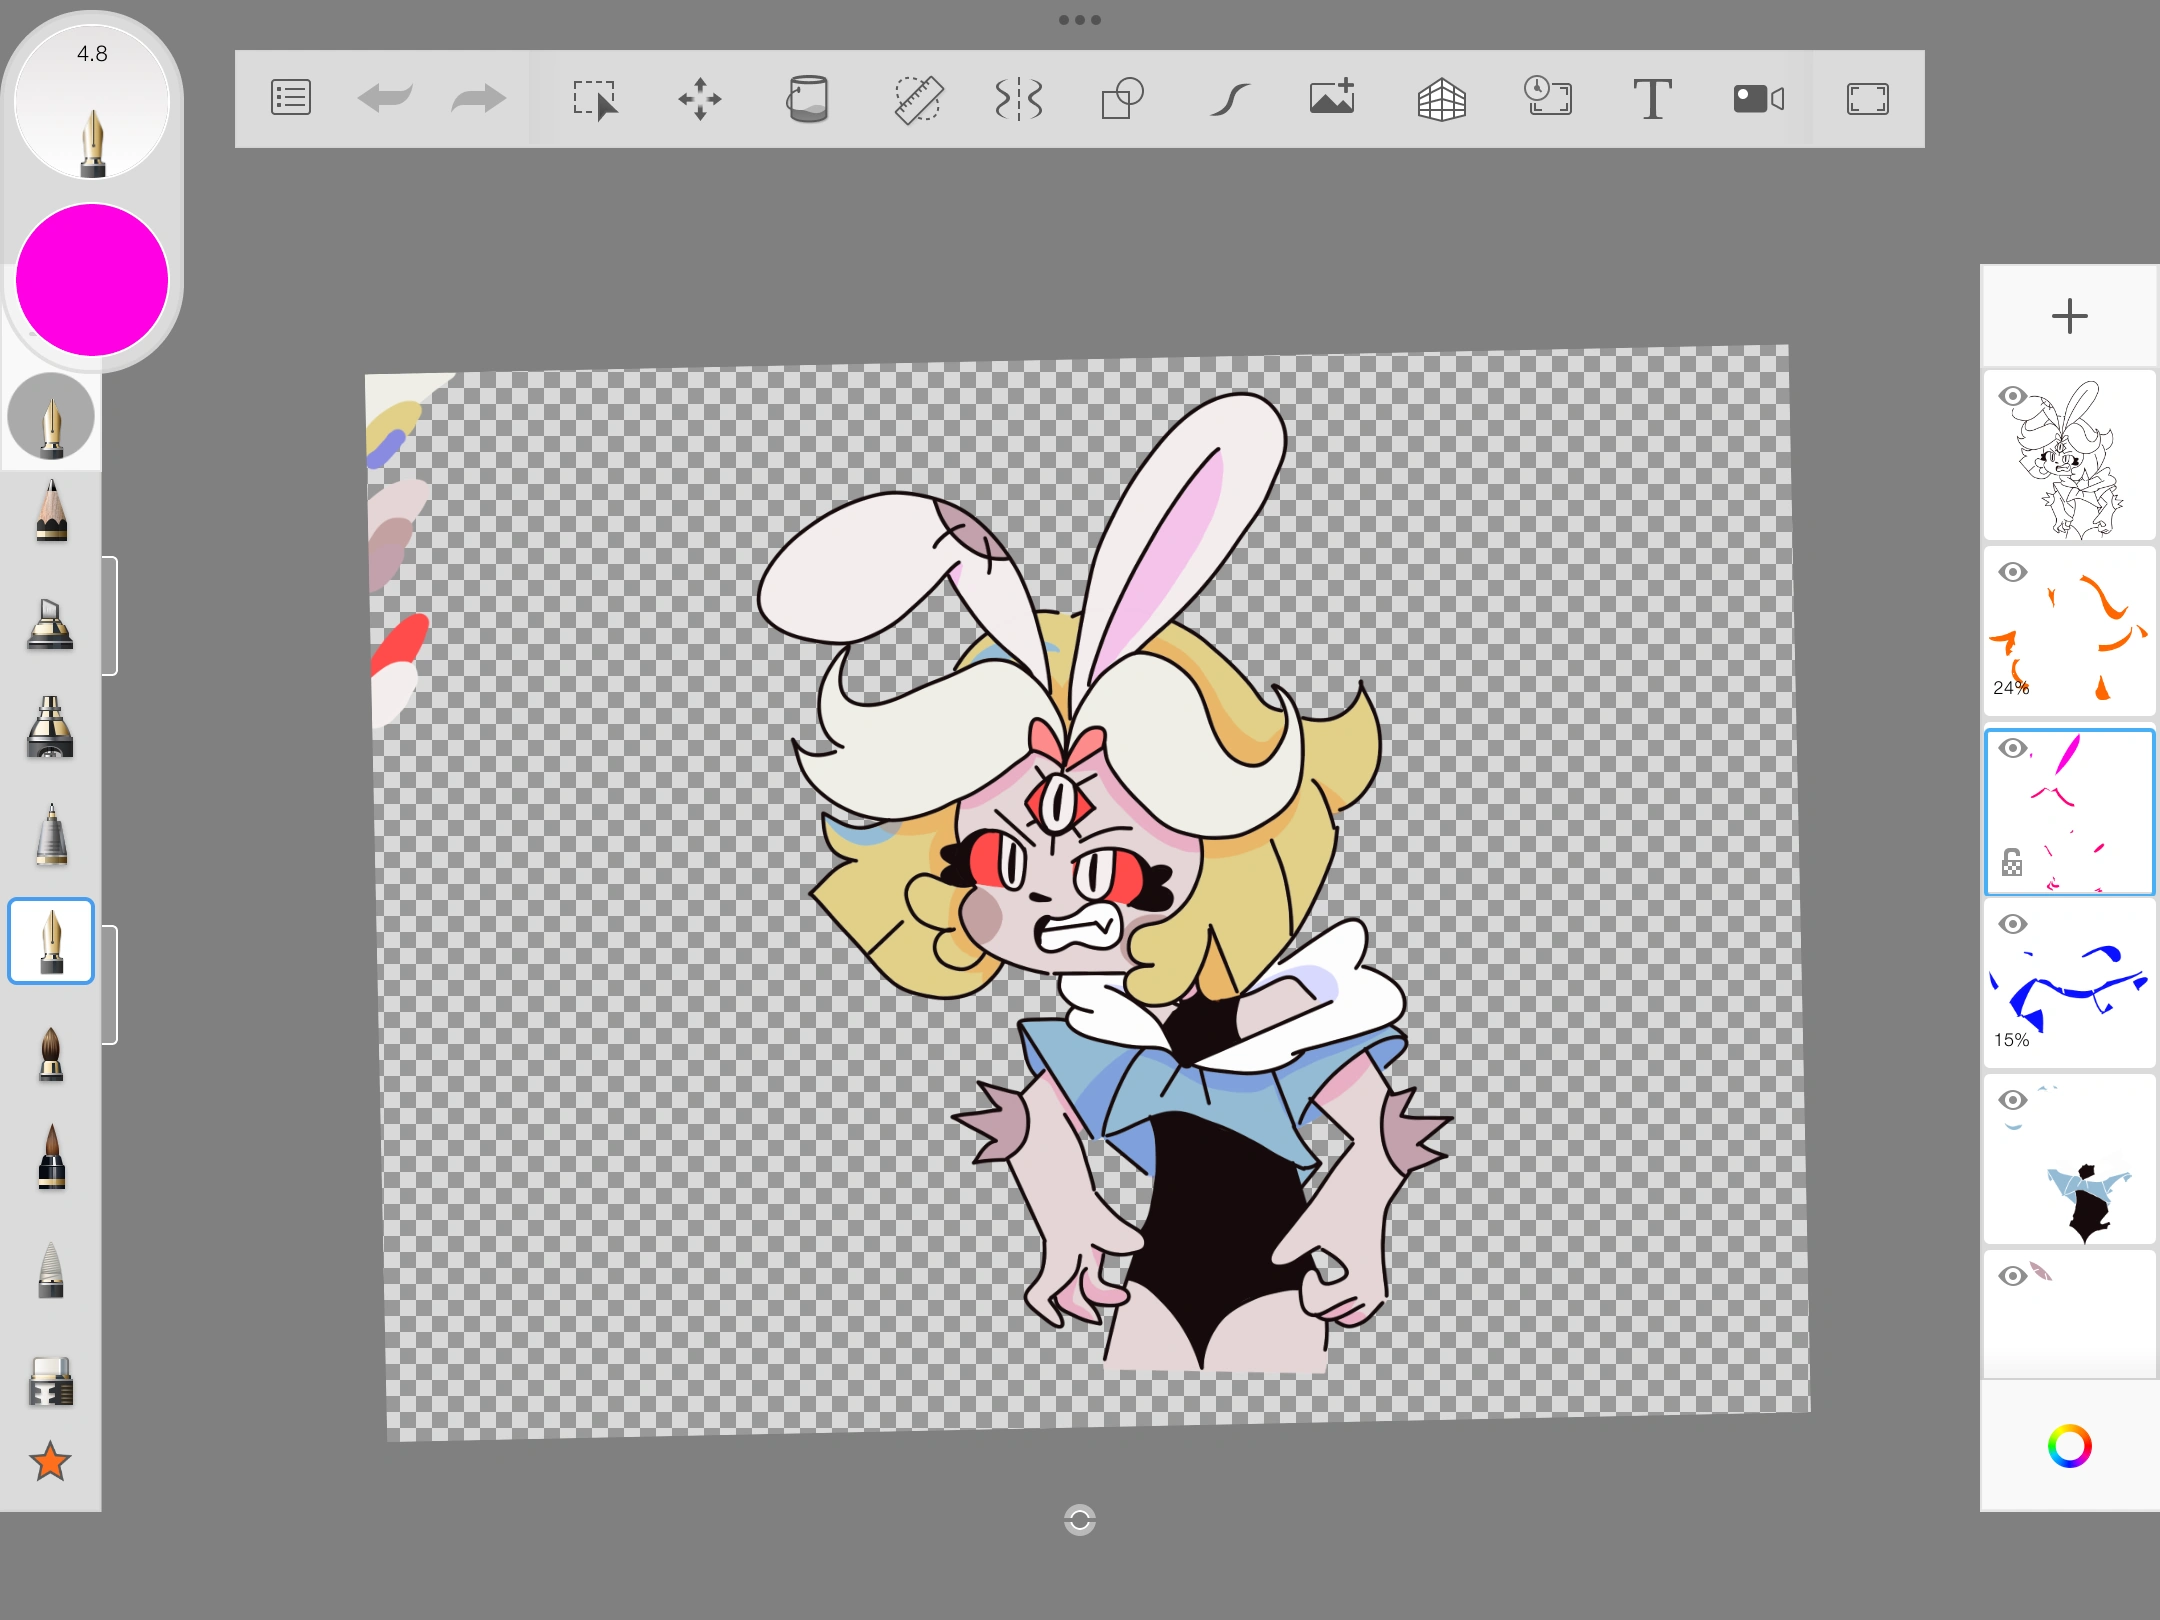Select the Selection tool in toolbar

point(595,99)
